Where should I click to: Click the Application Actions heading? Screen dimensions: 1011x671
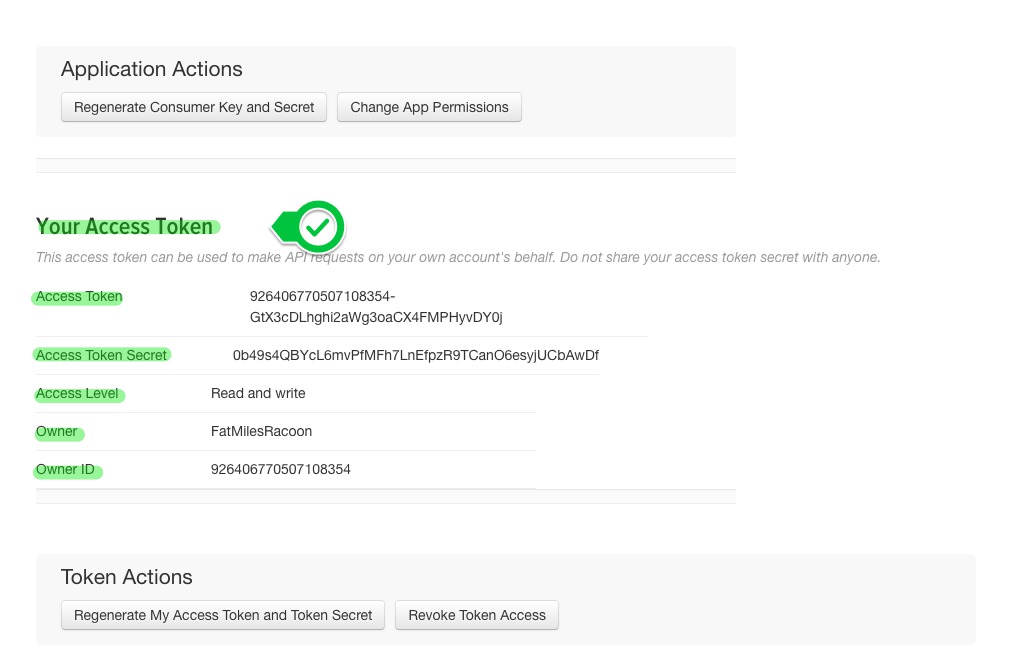pos(151,69)
